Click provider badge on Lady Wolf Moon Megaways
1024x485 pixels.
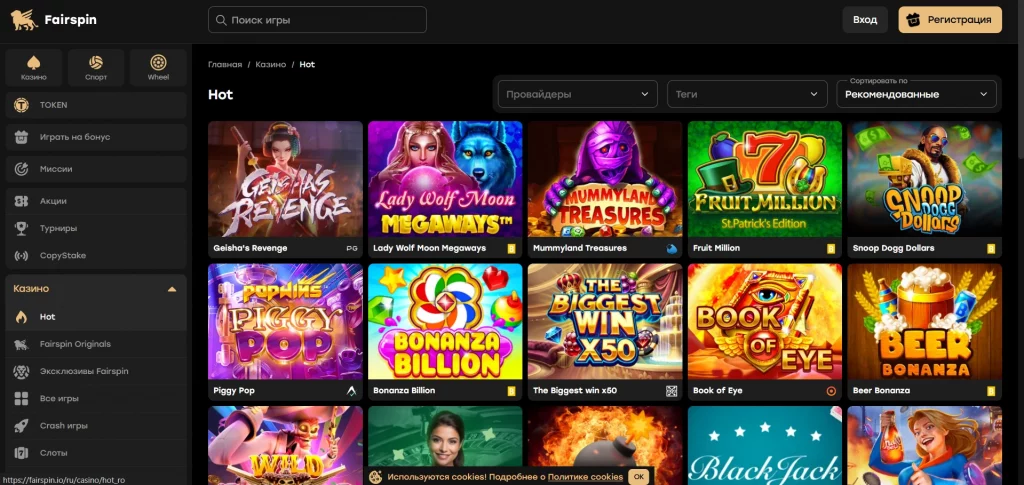point(512,249)
